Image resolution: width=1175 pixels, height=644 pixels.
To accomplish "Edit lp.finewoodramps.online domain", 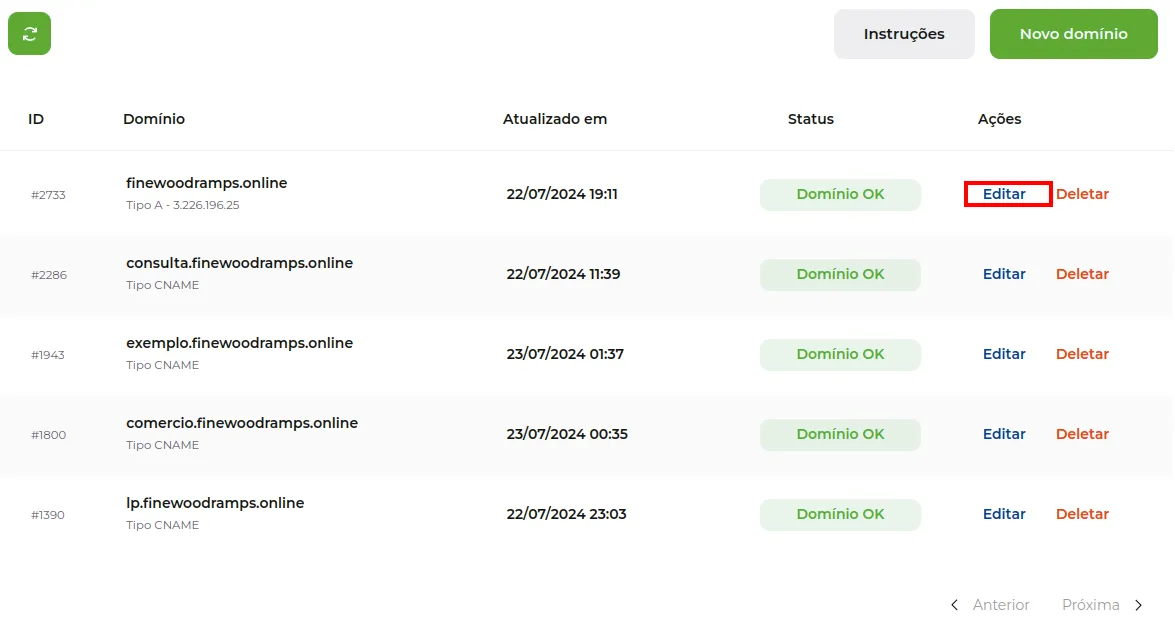I will point(1004,514).
